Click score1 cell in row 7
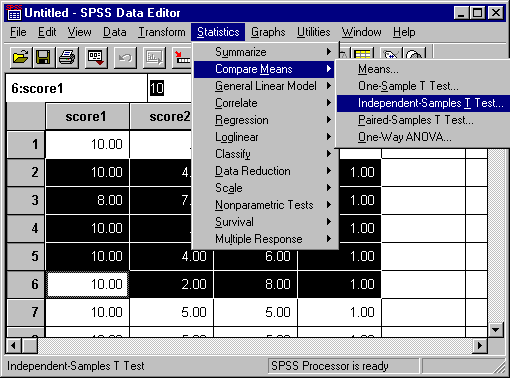 [87, 312]
